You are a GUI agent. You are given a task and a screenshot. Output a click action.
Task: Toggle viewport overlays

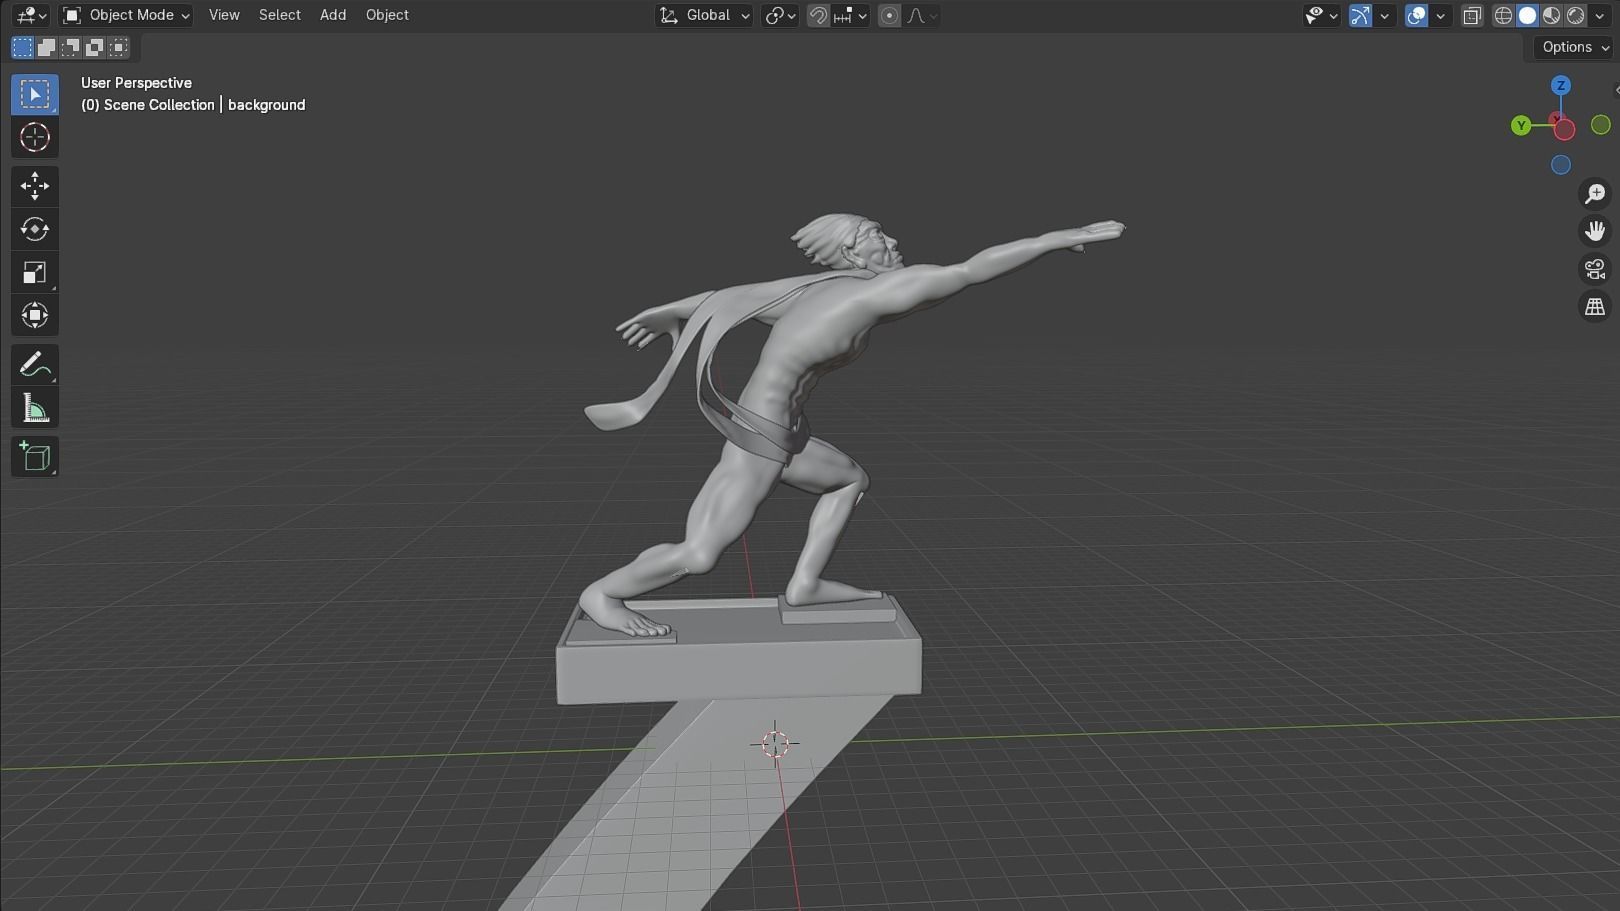click(1416, 15)
